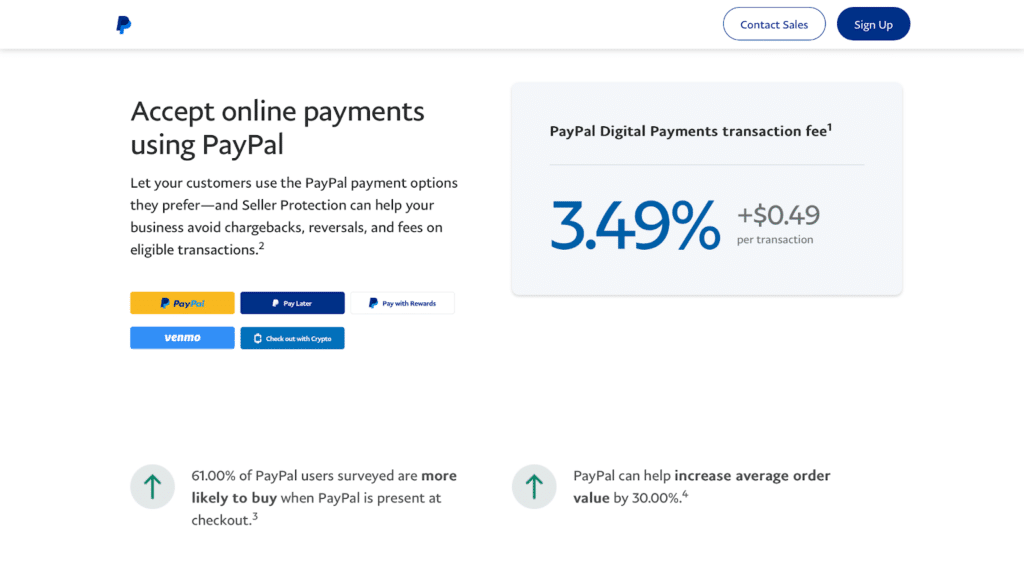Open footnote 4 after '30.00%'

(x=684, y=493)
